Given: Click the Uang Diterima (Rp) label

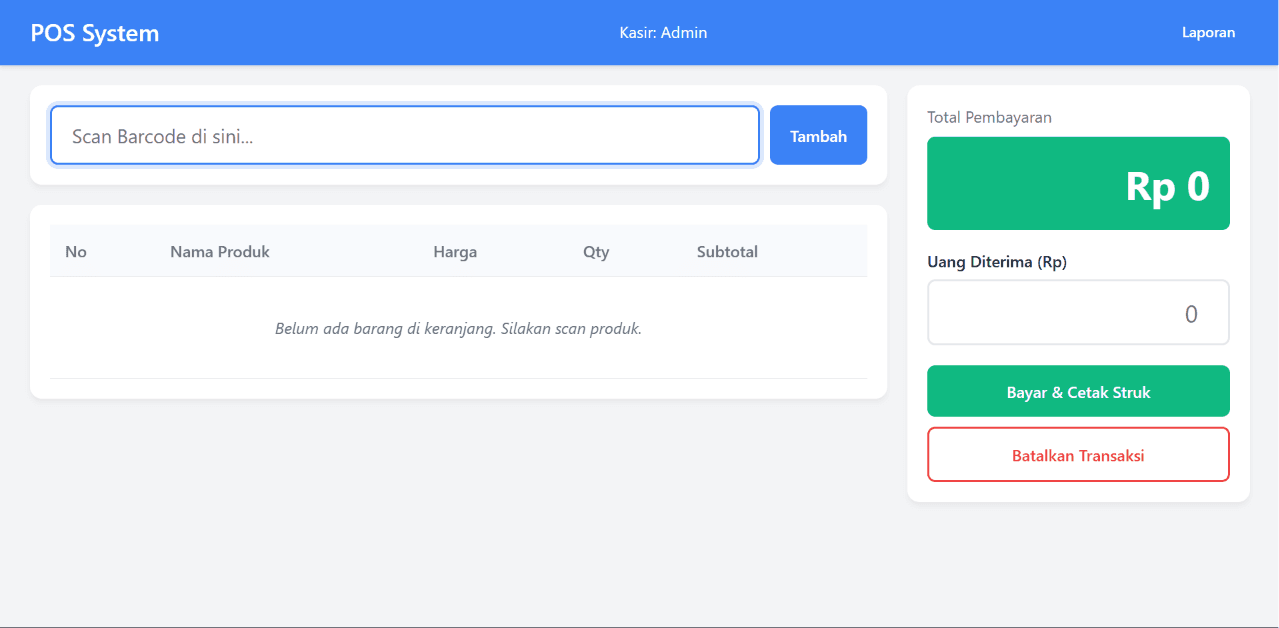Looking at the screenshot, I should [x=997, y=262].
